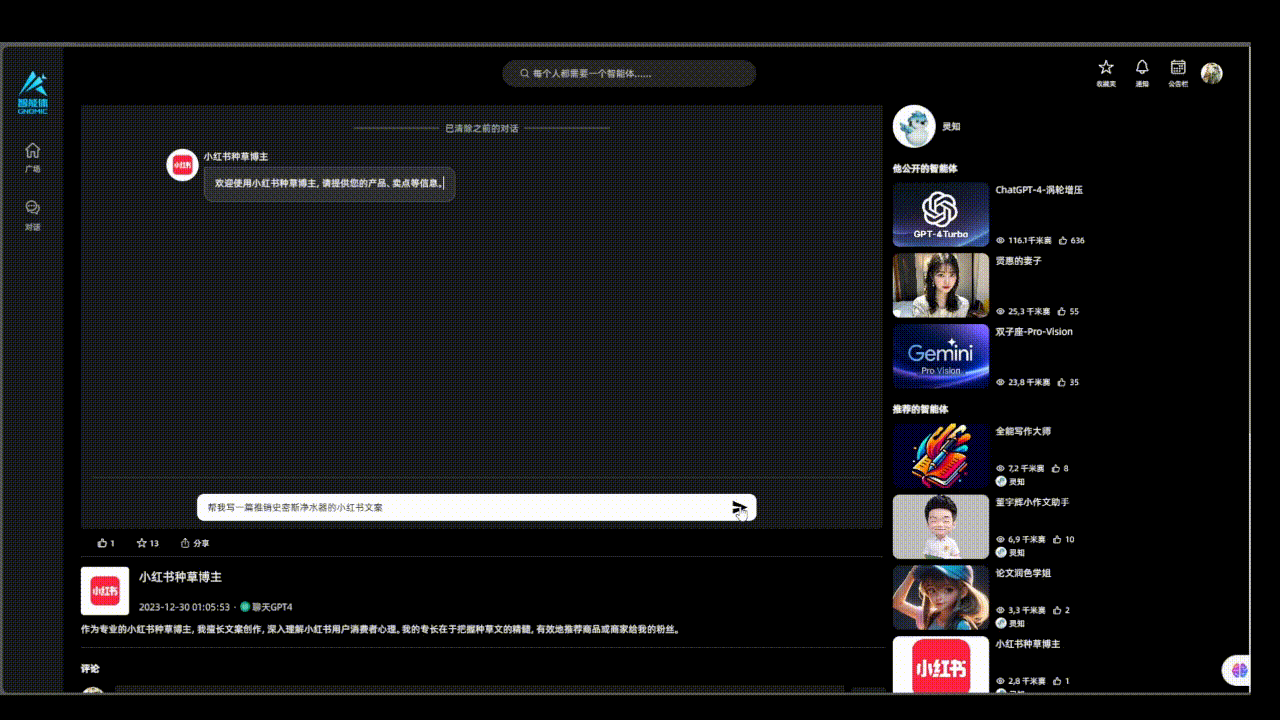Click the GNOMIC logo at top left

click(33, 92)
